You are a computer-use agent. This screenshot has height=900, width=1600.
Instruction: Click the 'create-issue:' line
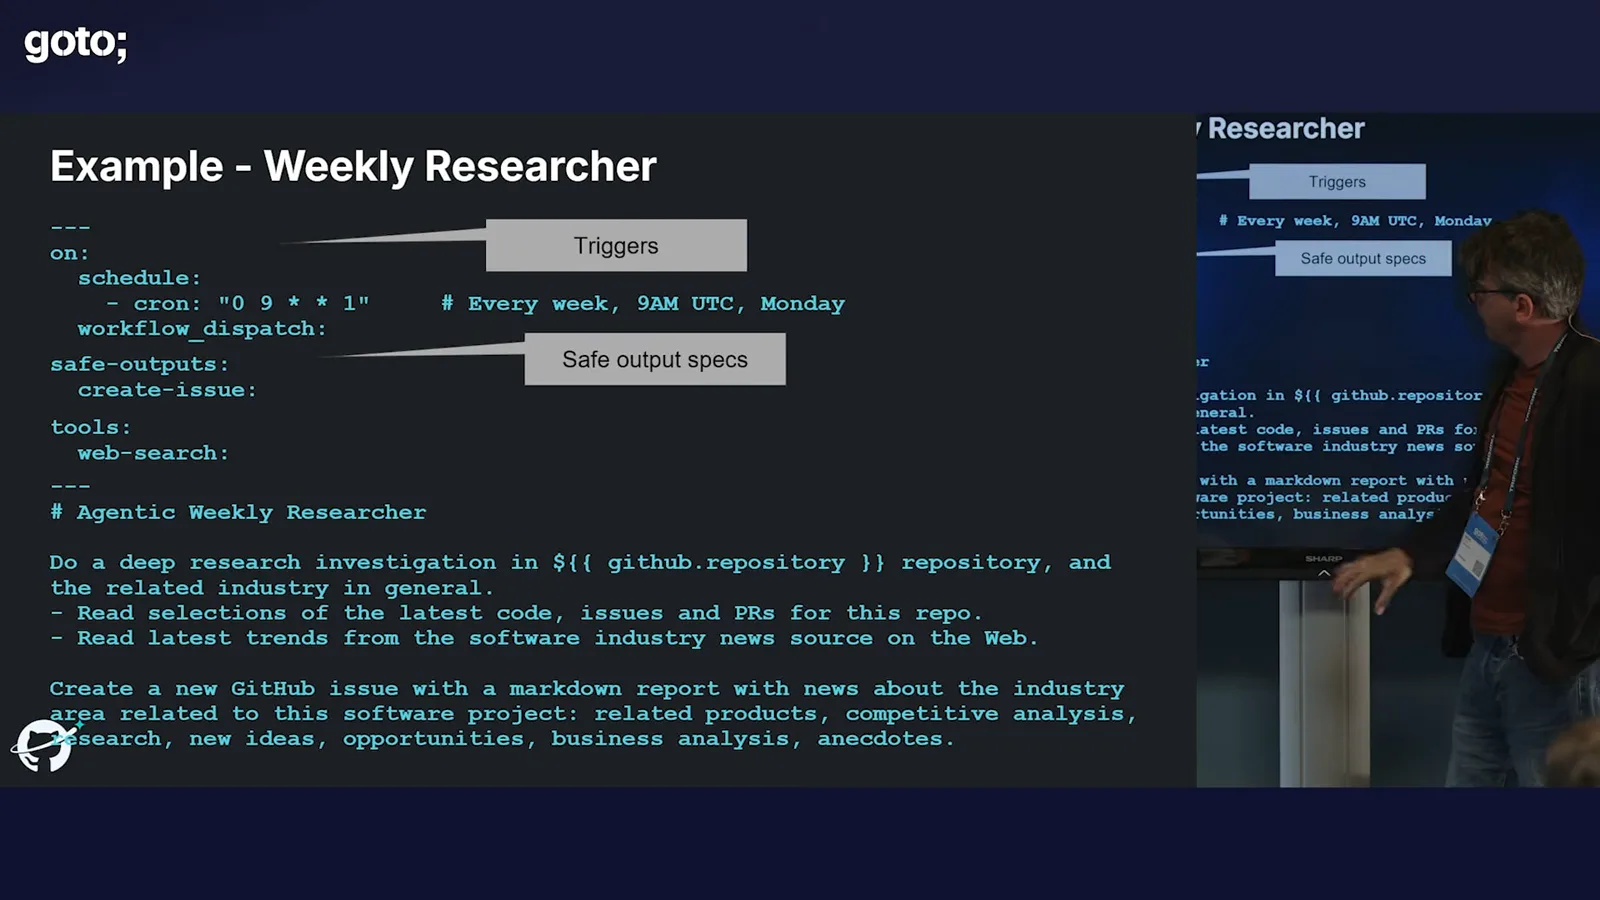[167, 390]
